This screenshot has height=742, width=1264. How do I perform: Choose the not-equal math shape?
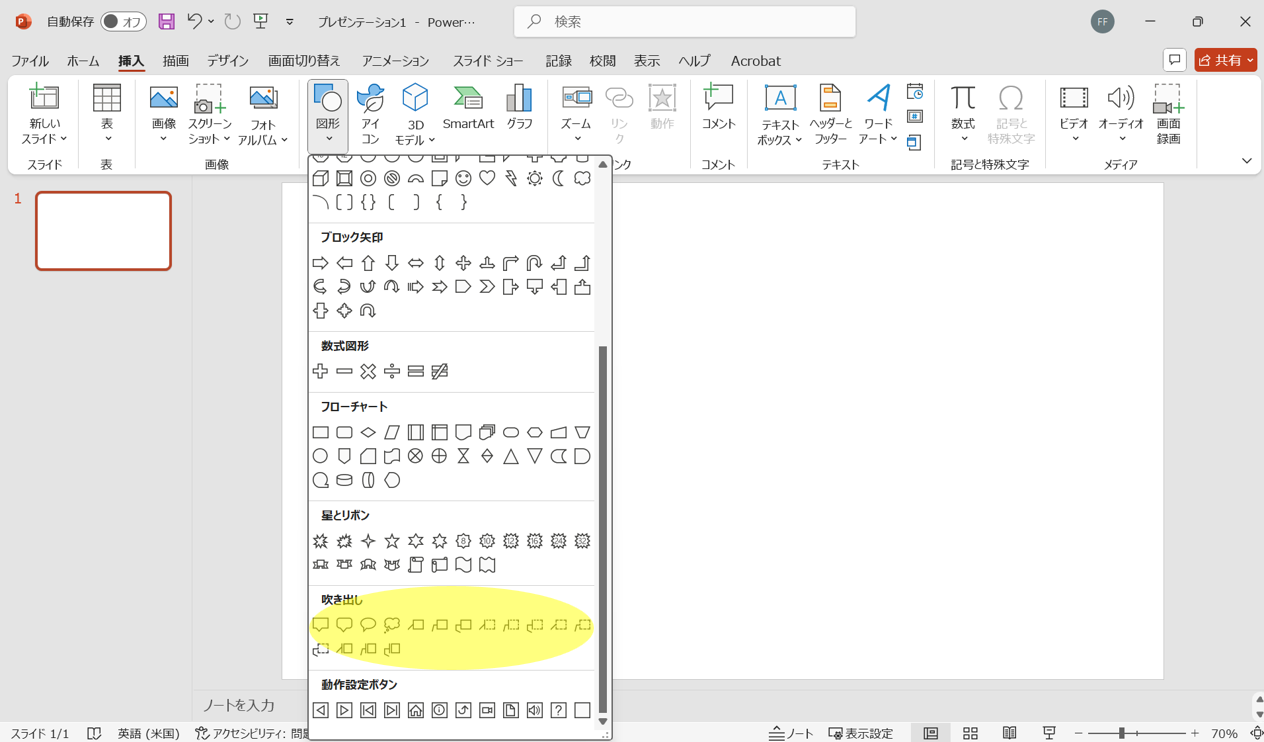coord(440,371)
